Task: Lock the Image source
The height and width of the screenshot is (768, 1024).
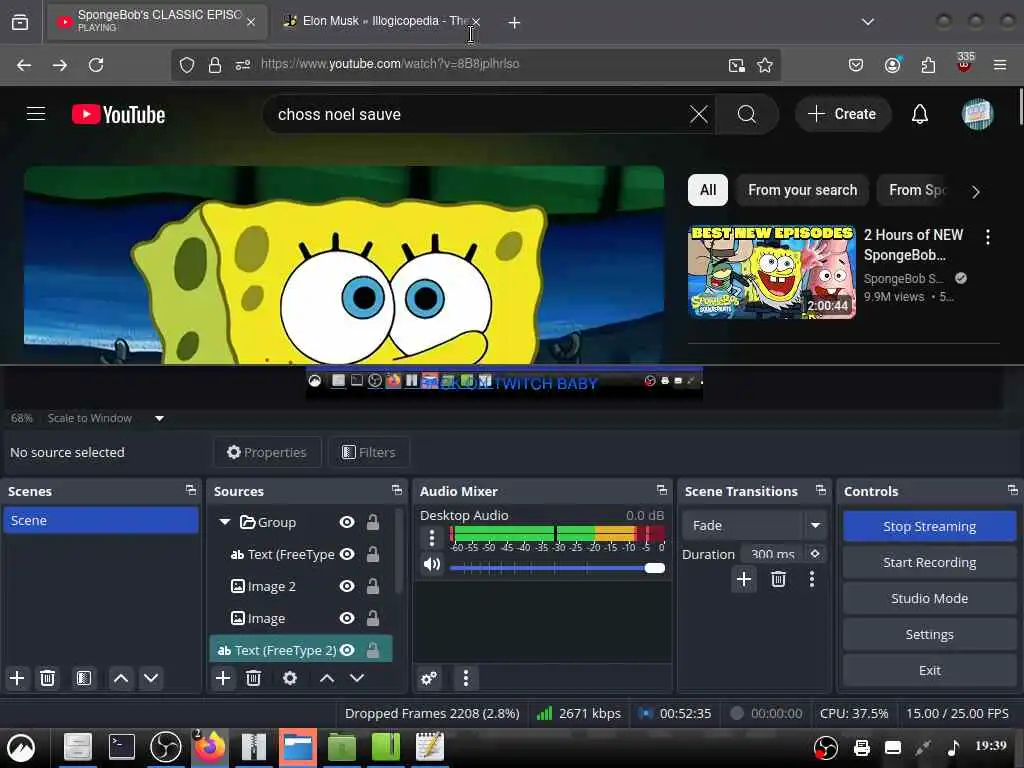Action: click(372, 618)
